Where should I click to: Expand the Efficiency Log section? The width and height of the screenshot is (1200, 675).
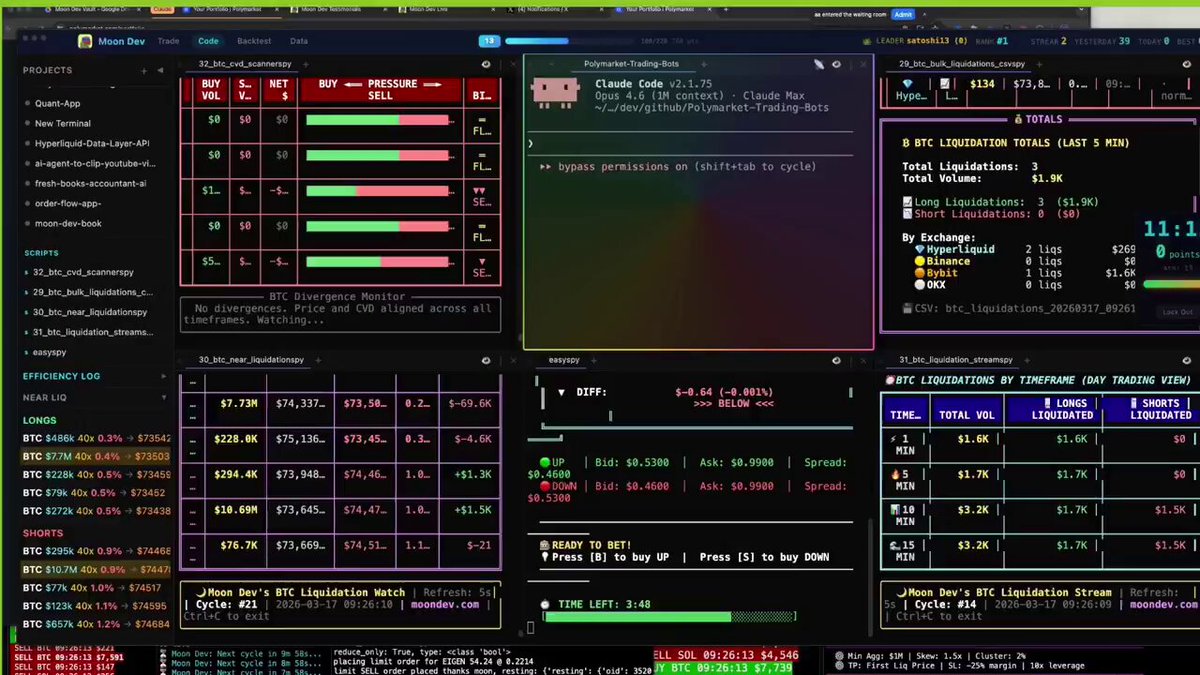(x=164, y=376)
